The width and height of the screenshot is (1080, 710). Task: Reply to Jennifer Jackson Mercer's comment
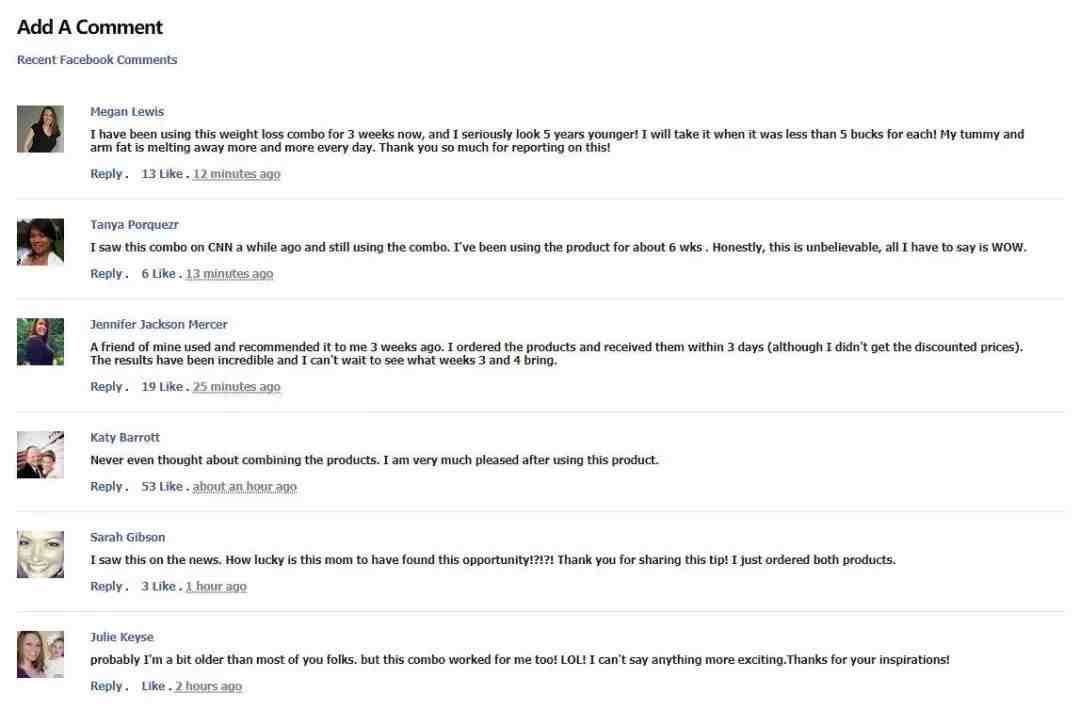pos(106,386)
